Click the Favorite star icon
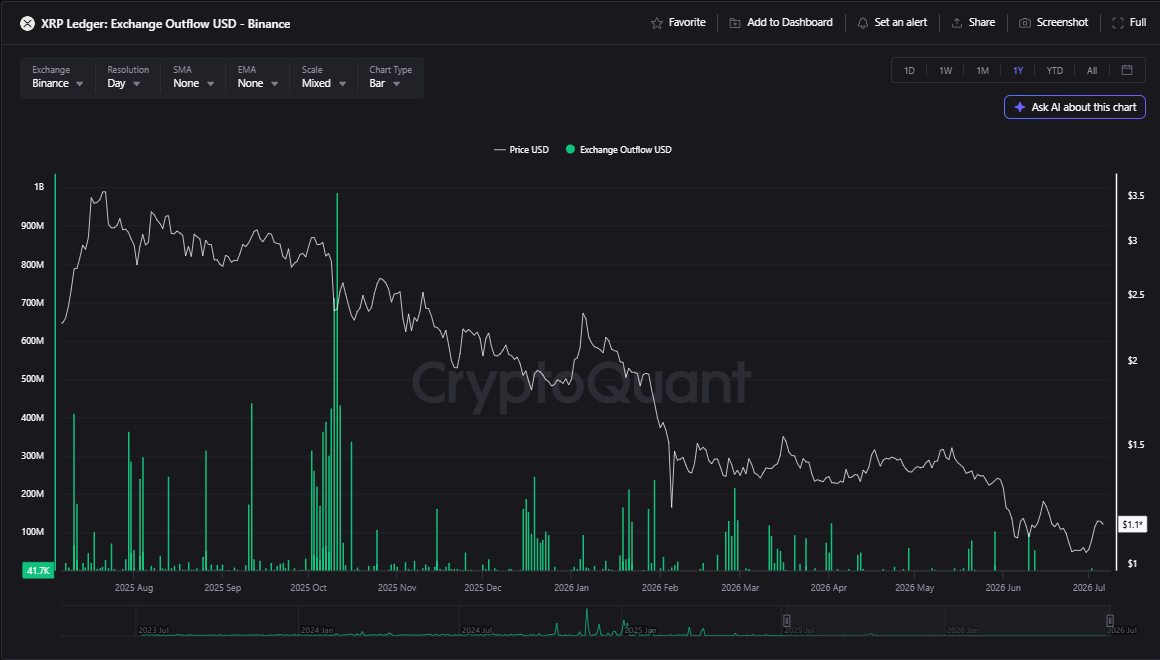1160x660 pixels. point(656,23)
